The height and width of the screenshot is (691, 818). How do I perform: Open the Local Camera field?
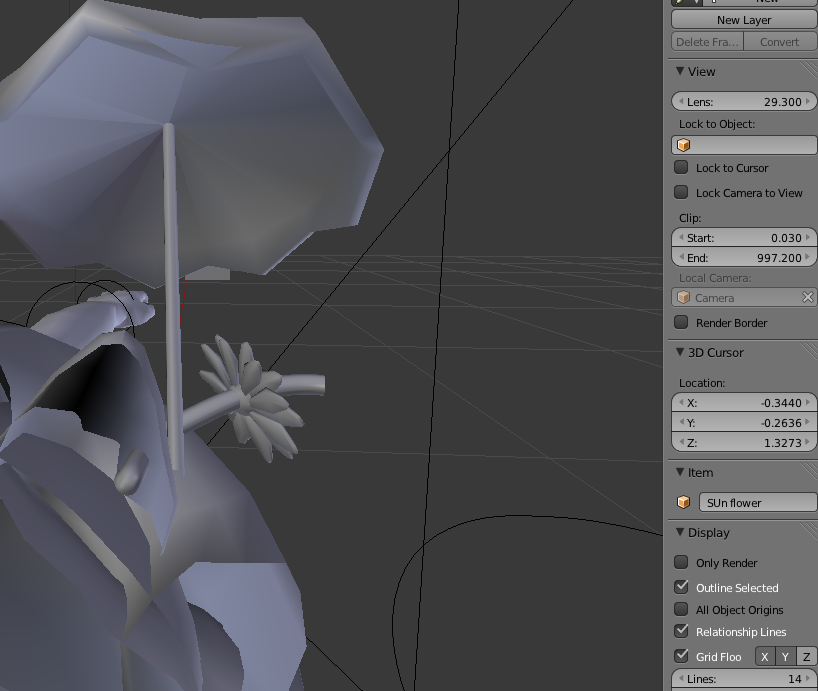point(744,298)
